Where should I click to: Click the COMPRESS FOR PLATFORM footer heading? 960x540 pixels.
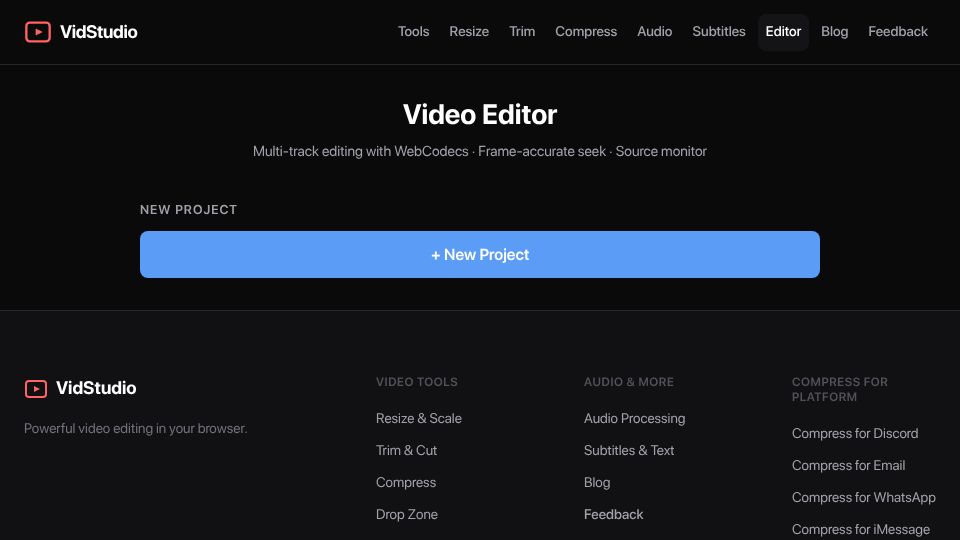(839, 389)
